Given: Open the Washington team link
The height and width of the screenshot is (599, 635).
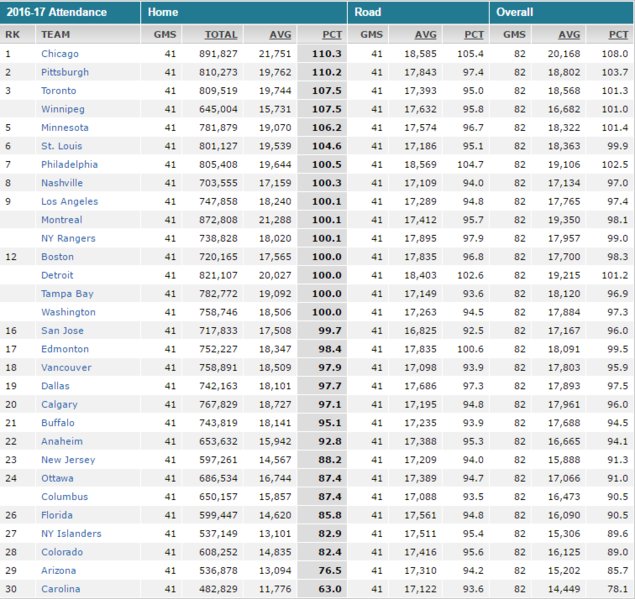Looking at the screenshot, I should tap(68, 312).
